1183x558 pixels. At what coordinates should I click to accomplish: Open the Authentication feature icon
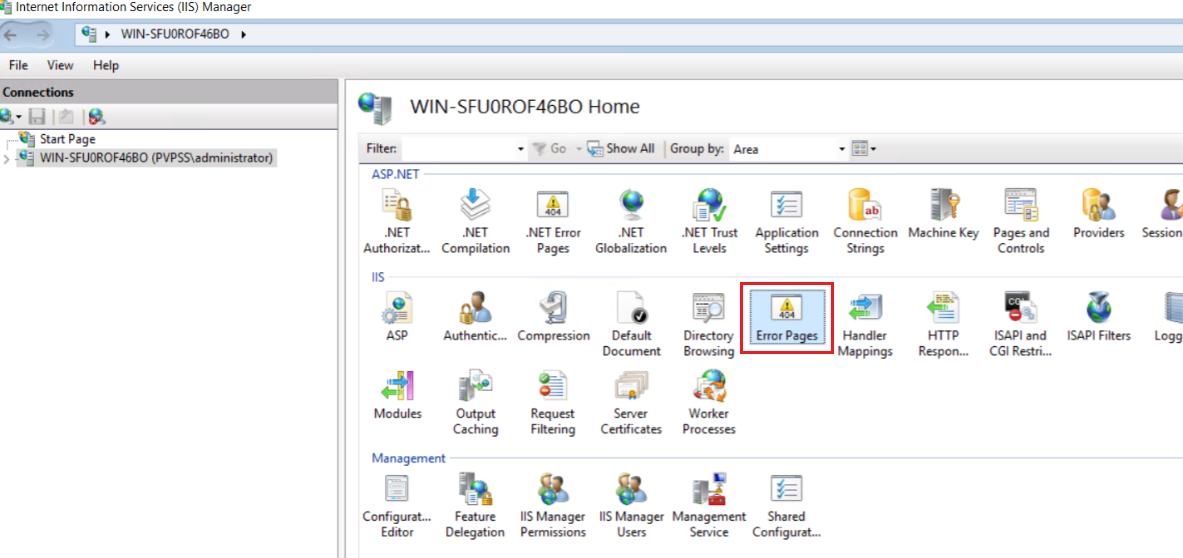[475, 318]
